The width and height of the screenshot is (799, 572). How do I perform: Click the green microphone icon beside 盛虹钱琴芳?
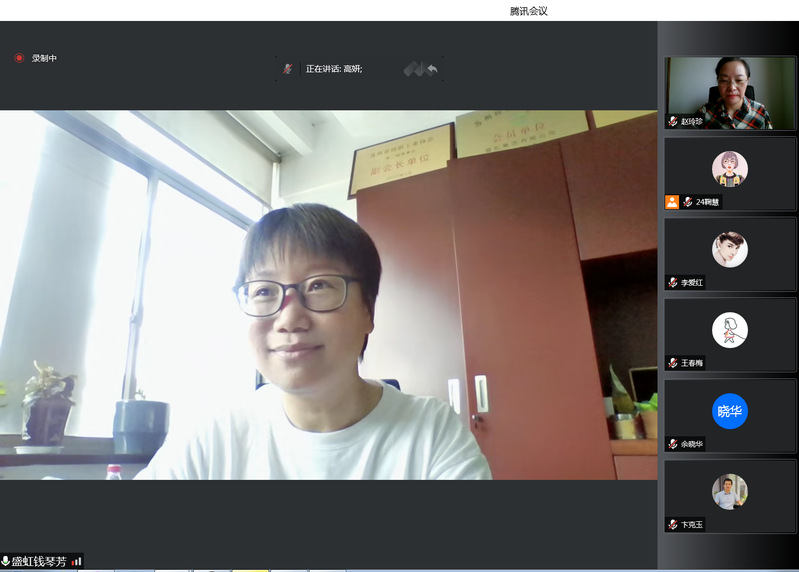pos(6,561)
